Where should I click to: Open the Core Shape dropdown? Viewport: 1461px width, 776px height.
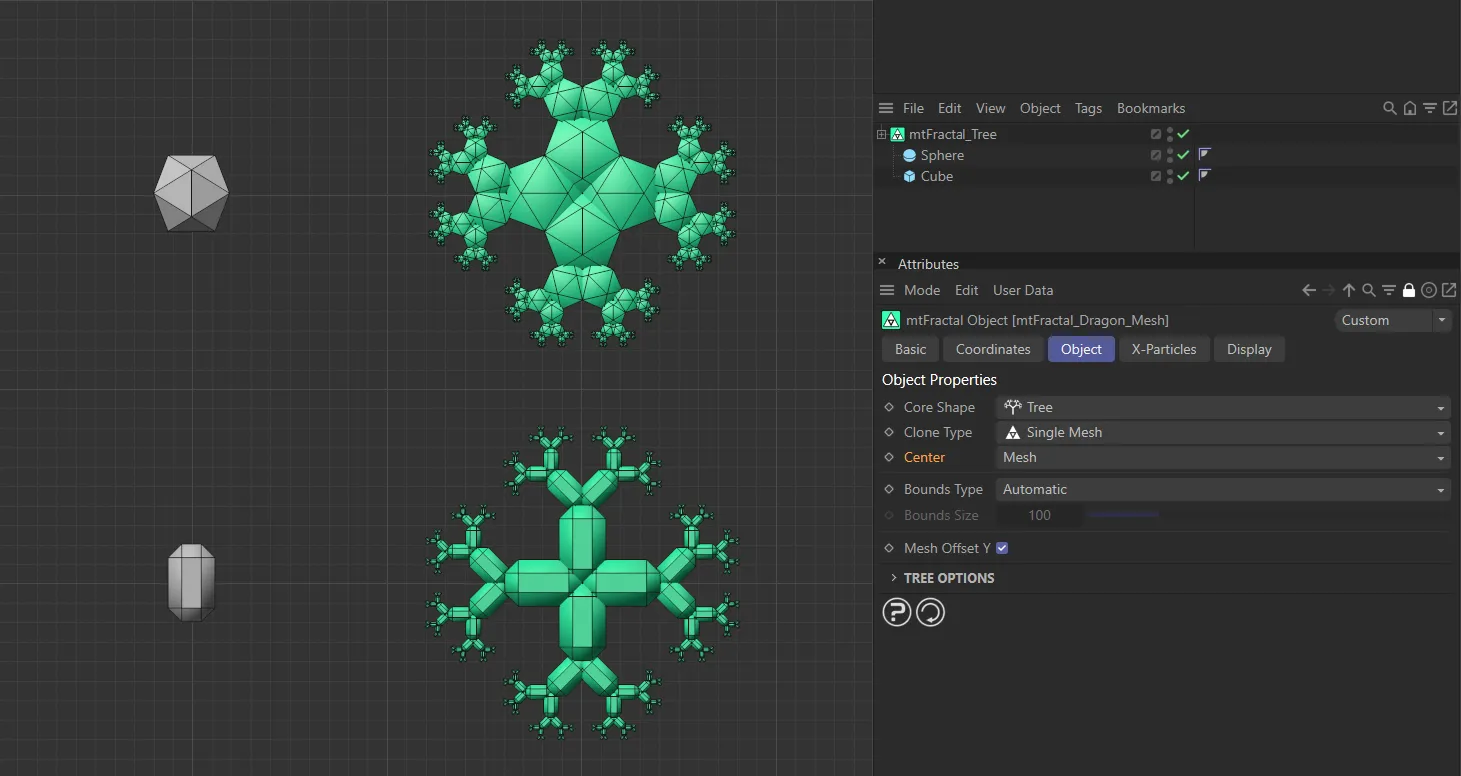(x=1222, y=407)
